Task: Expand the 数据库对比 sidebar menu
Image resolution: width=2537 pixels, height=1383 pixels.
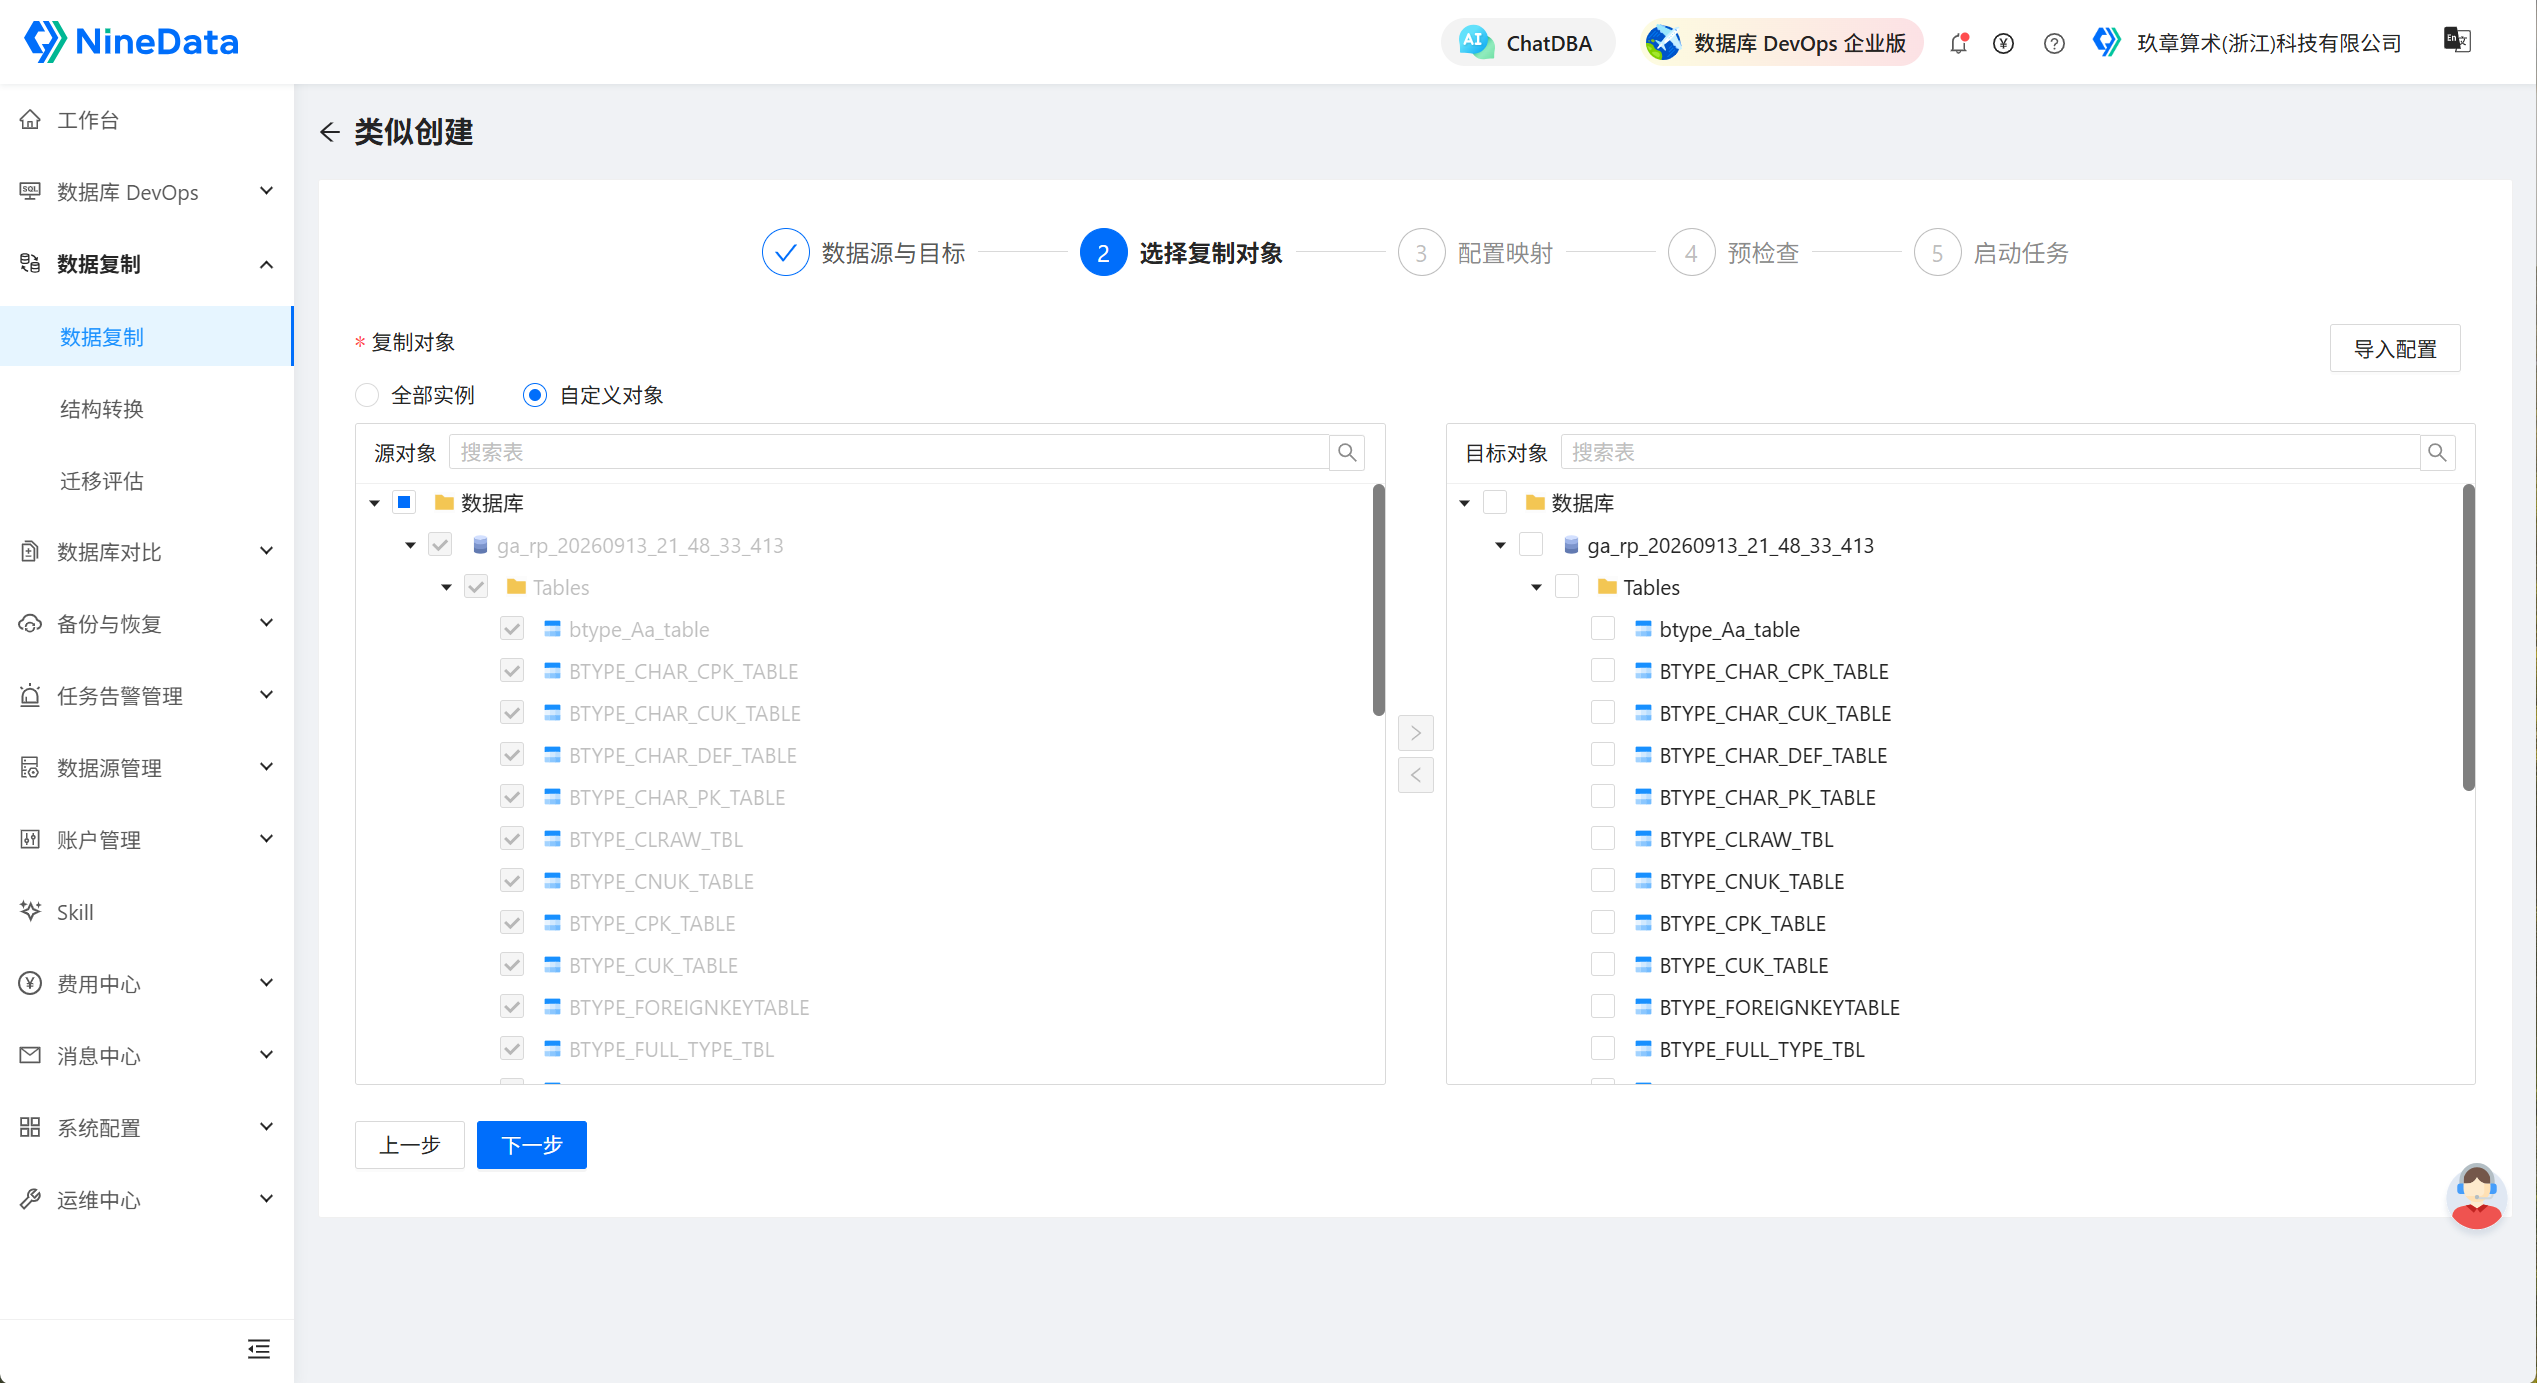Action: [146, 552]
